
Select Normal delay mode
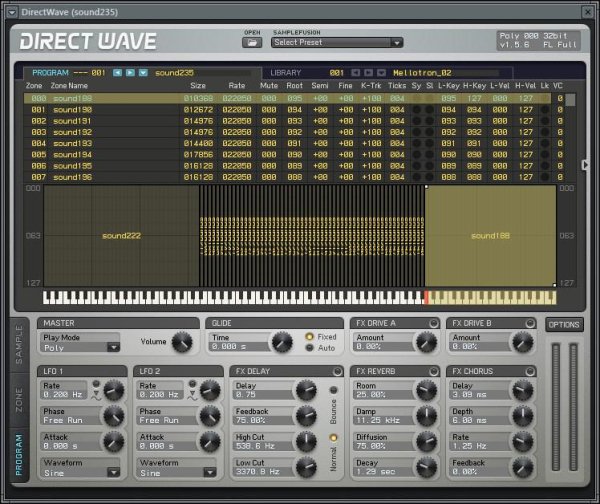[x=333, y=437]
